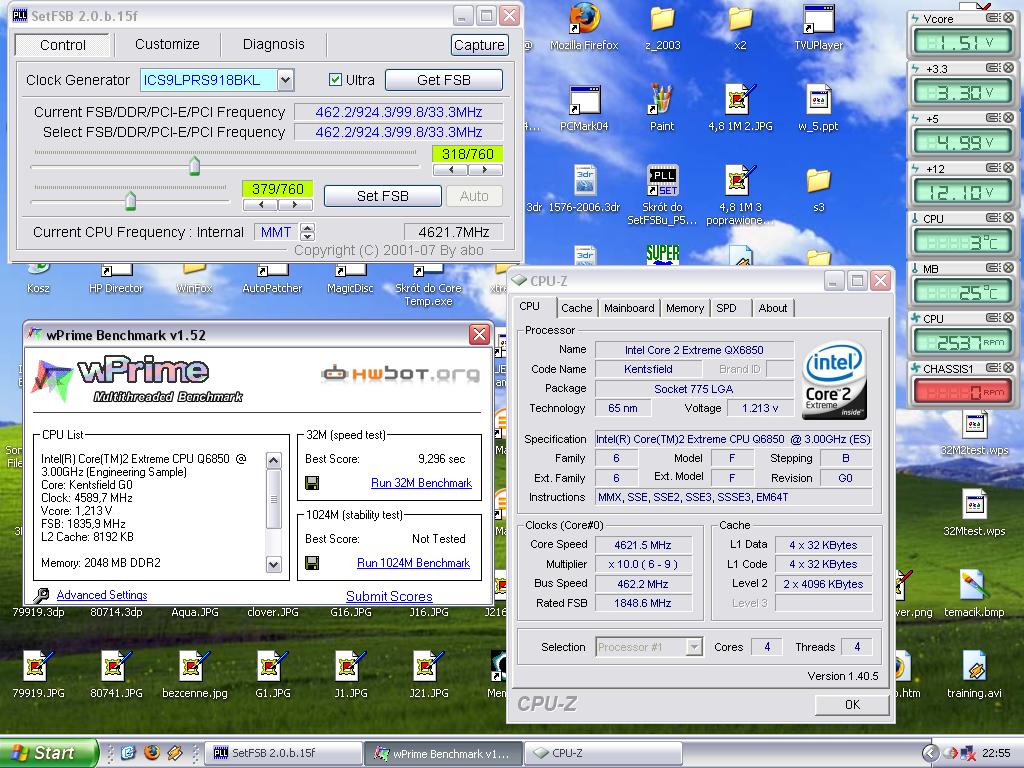Click the 1024M benchmark save floppy icon
The width and height of the screenshot is (1024, 768).
(312, 563)
